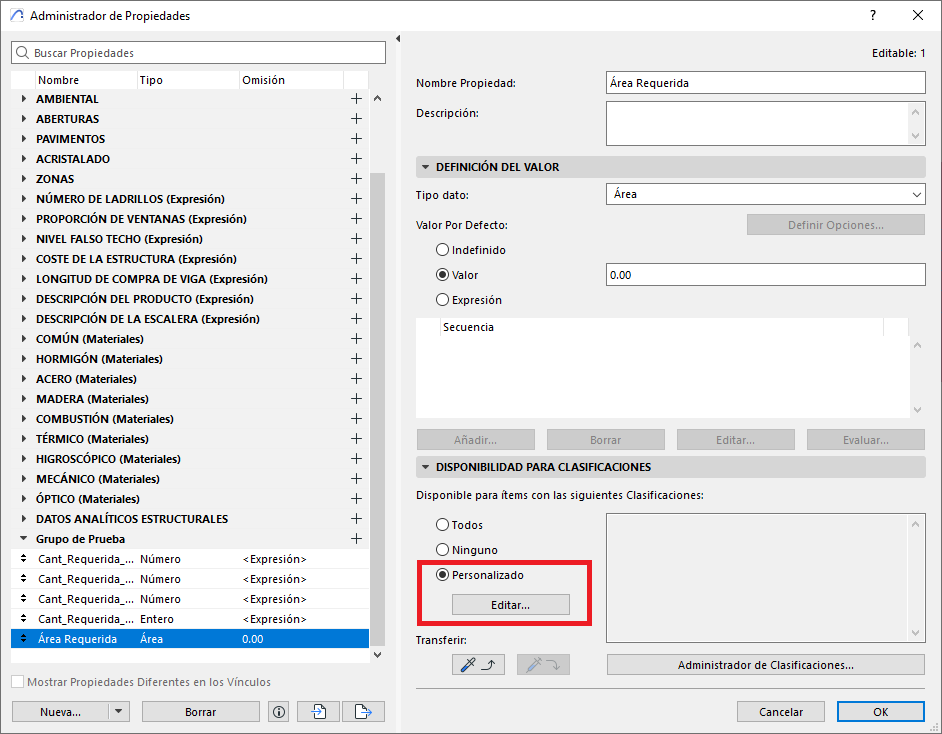The image size is (942, 734).
Task: Open Administrador de Clasificaciones
Action: pyautogui.click(x=765, y=665)
